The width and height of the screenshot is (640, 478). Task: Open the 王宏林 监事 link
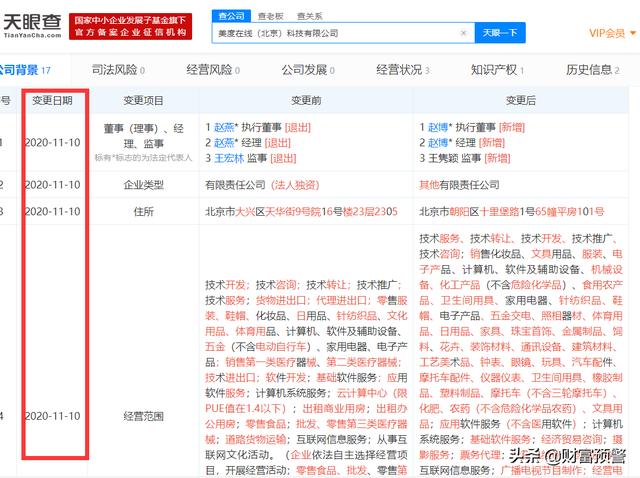(229, 158)
